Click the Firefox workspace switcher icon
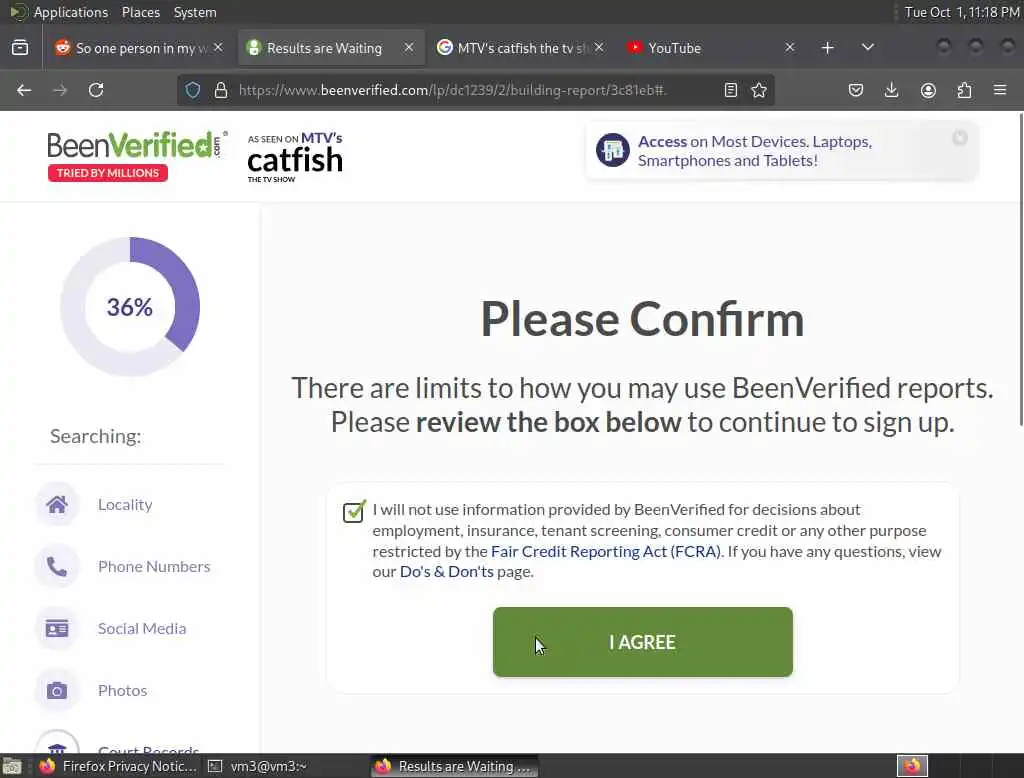Screen dimensions: 1024x778 point(912,766)
